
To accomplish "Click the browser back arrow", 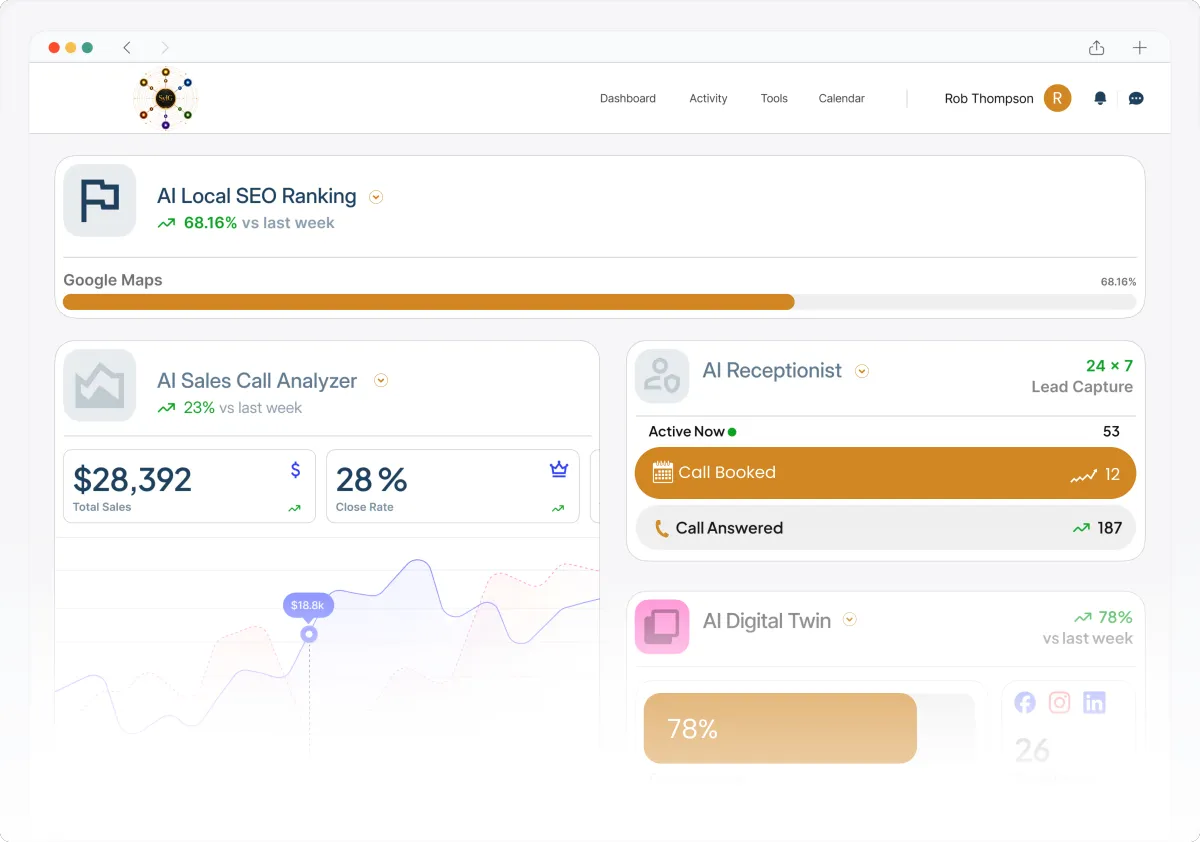I will click(127, 48).
